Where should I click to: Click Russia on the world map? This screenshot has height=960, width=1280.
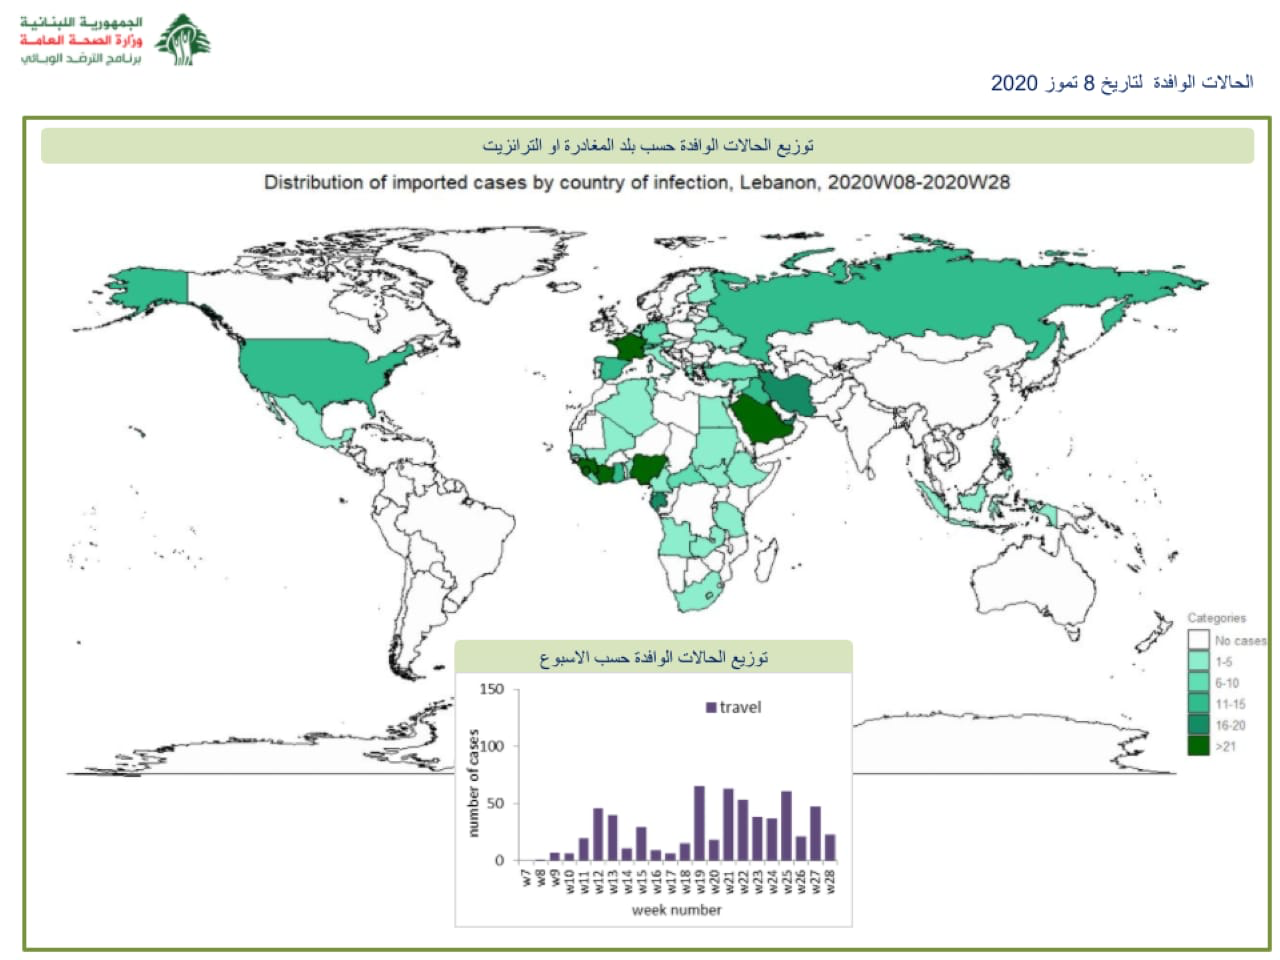(900, 290)
